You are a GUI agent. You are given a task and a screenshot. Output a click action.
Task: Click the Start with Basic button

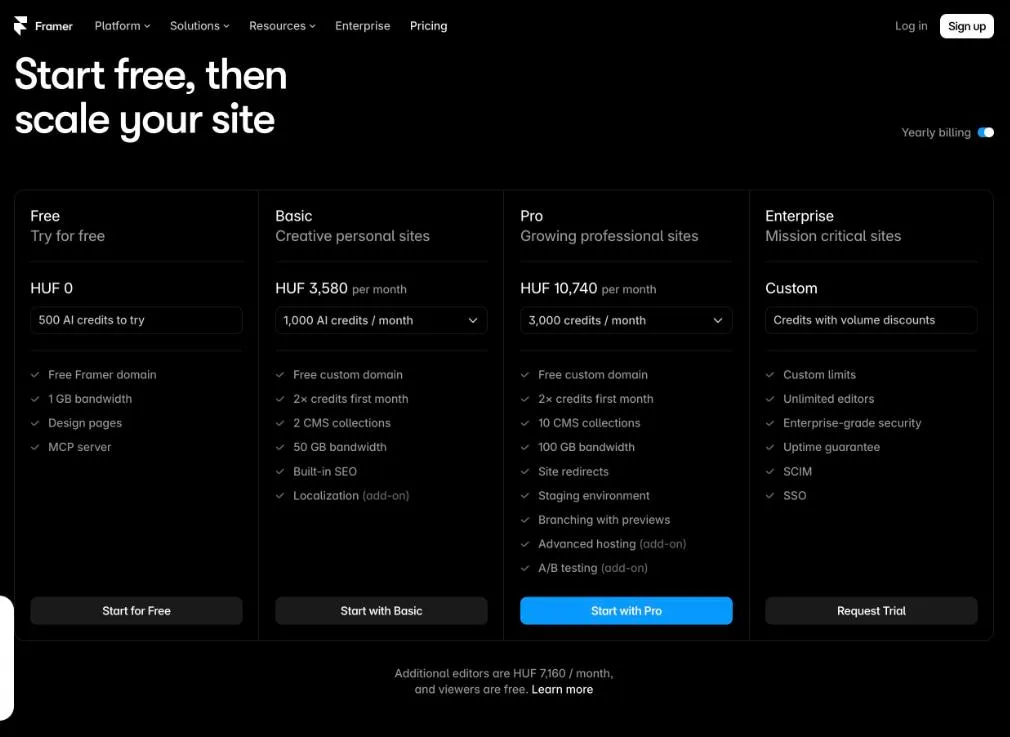point(381,611)
